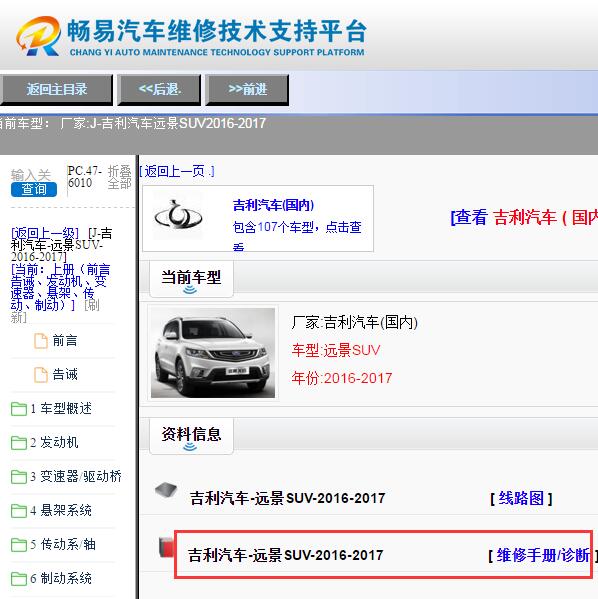Select the 前言 tree item text
The width and height of the screenshot is (598, 599).
pos(65,340)
